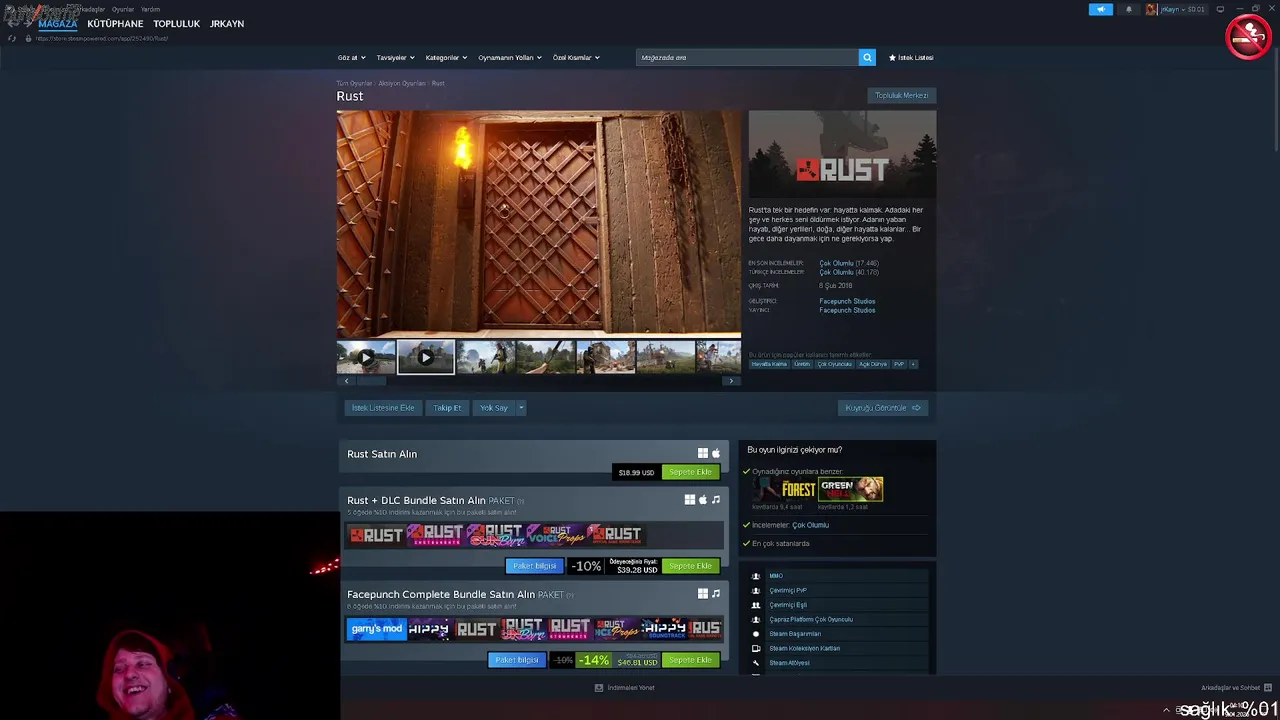Expand the Tavsiyeler dropdown
The width and height of the screenshot is (1280, 720).
[x=395, y=58]
